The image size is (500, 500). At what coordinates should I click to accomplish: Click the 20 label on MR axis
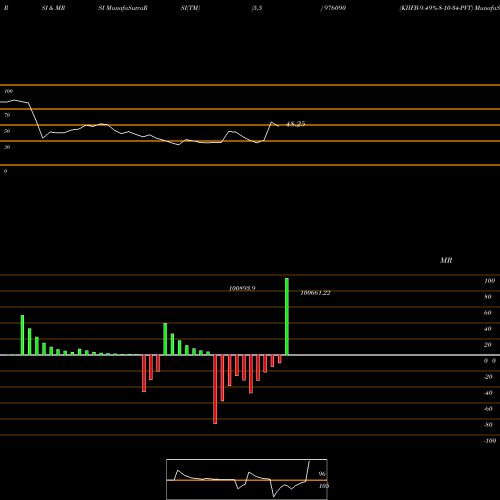[487, 345]
